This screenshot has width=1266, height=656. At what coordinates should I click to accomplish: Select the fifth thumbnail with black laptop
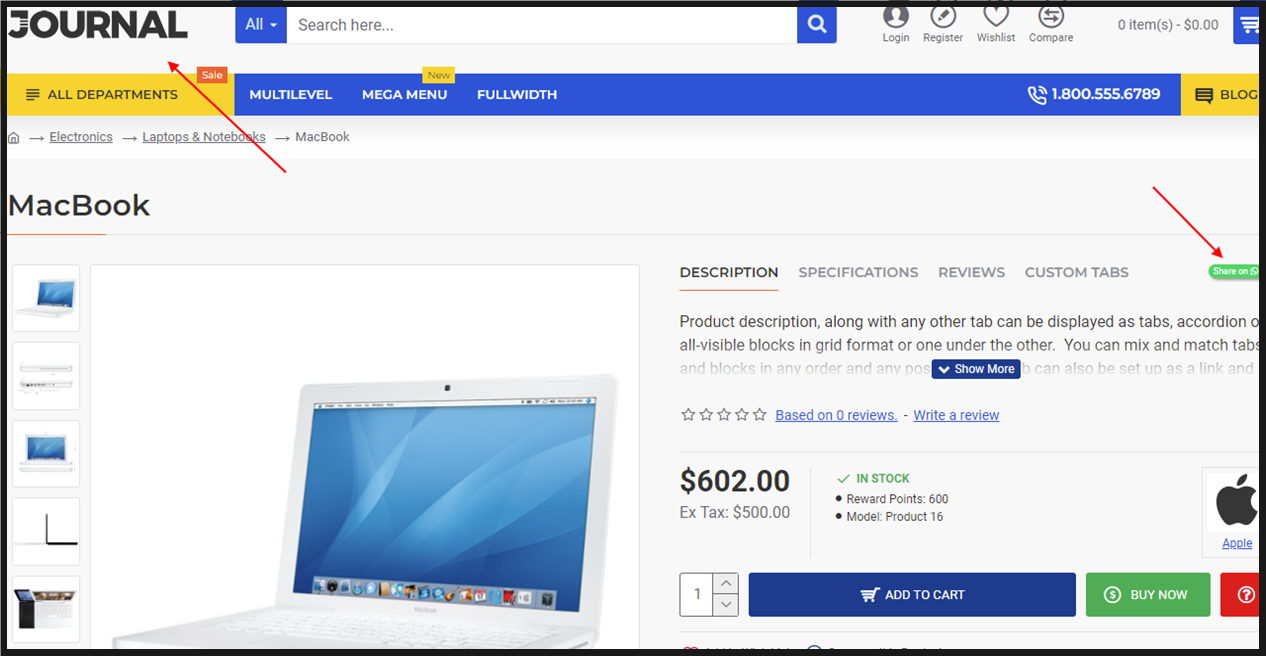[x=46, y=609]
